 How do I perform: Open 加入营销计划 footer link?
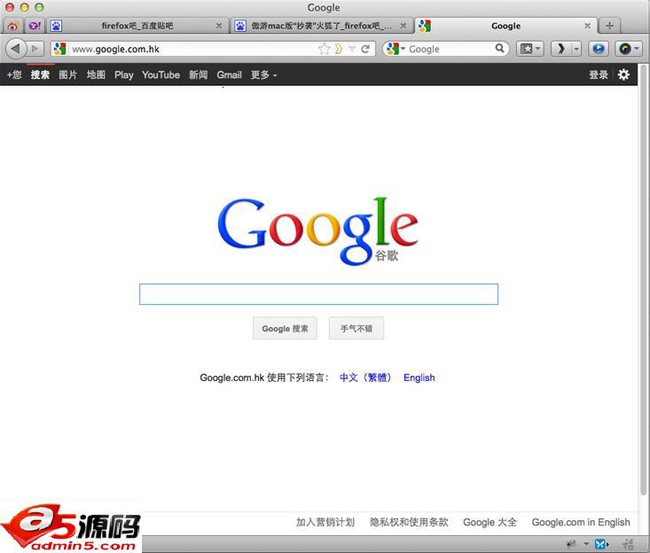click(325, 522)
